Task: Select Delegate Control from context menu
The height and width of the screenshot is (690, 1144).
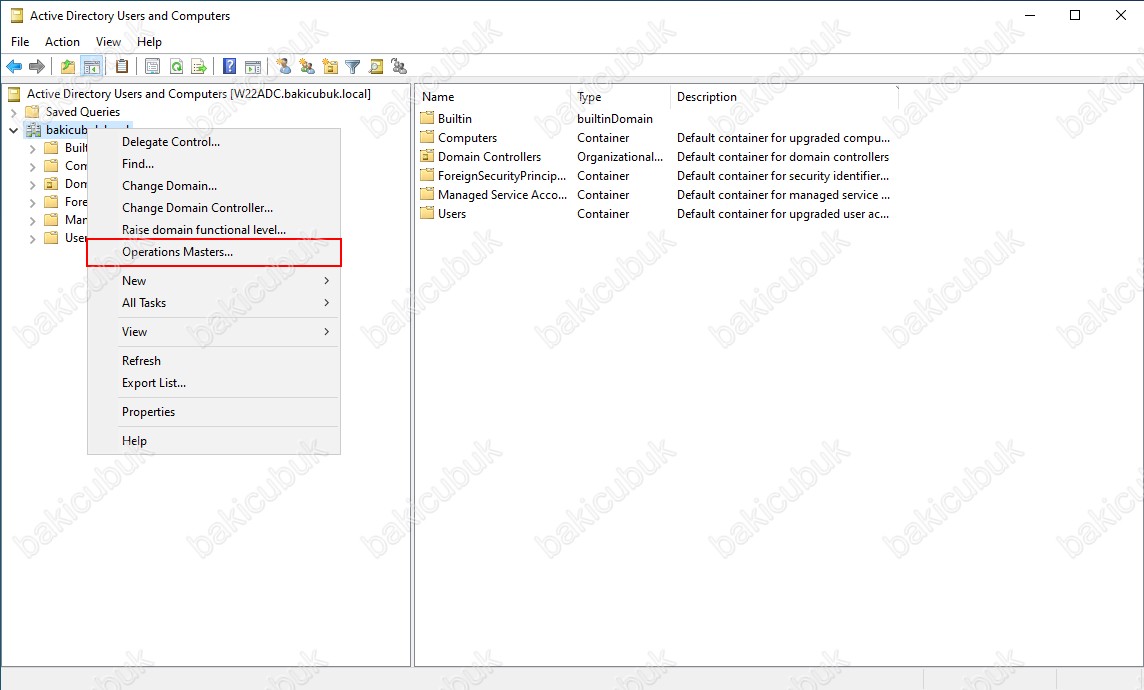Action: point(214,142)
